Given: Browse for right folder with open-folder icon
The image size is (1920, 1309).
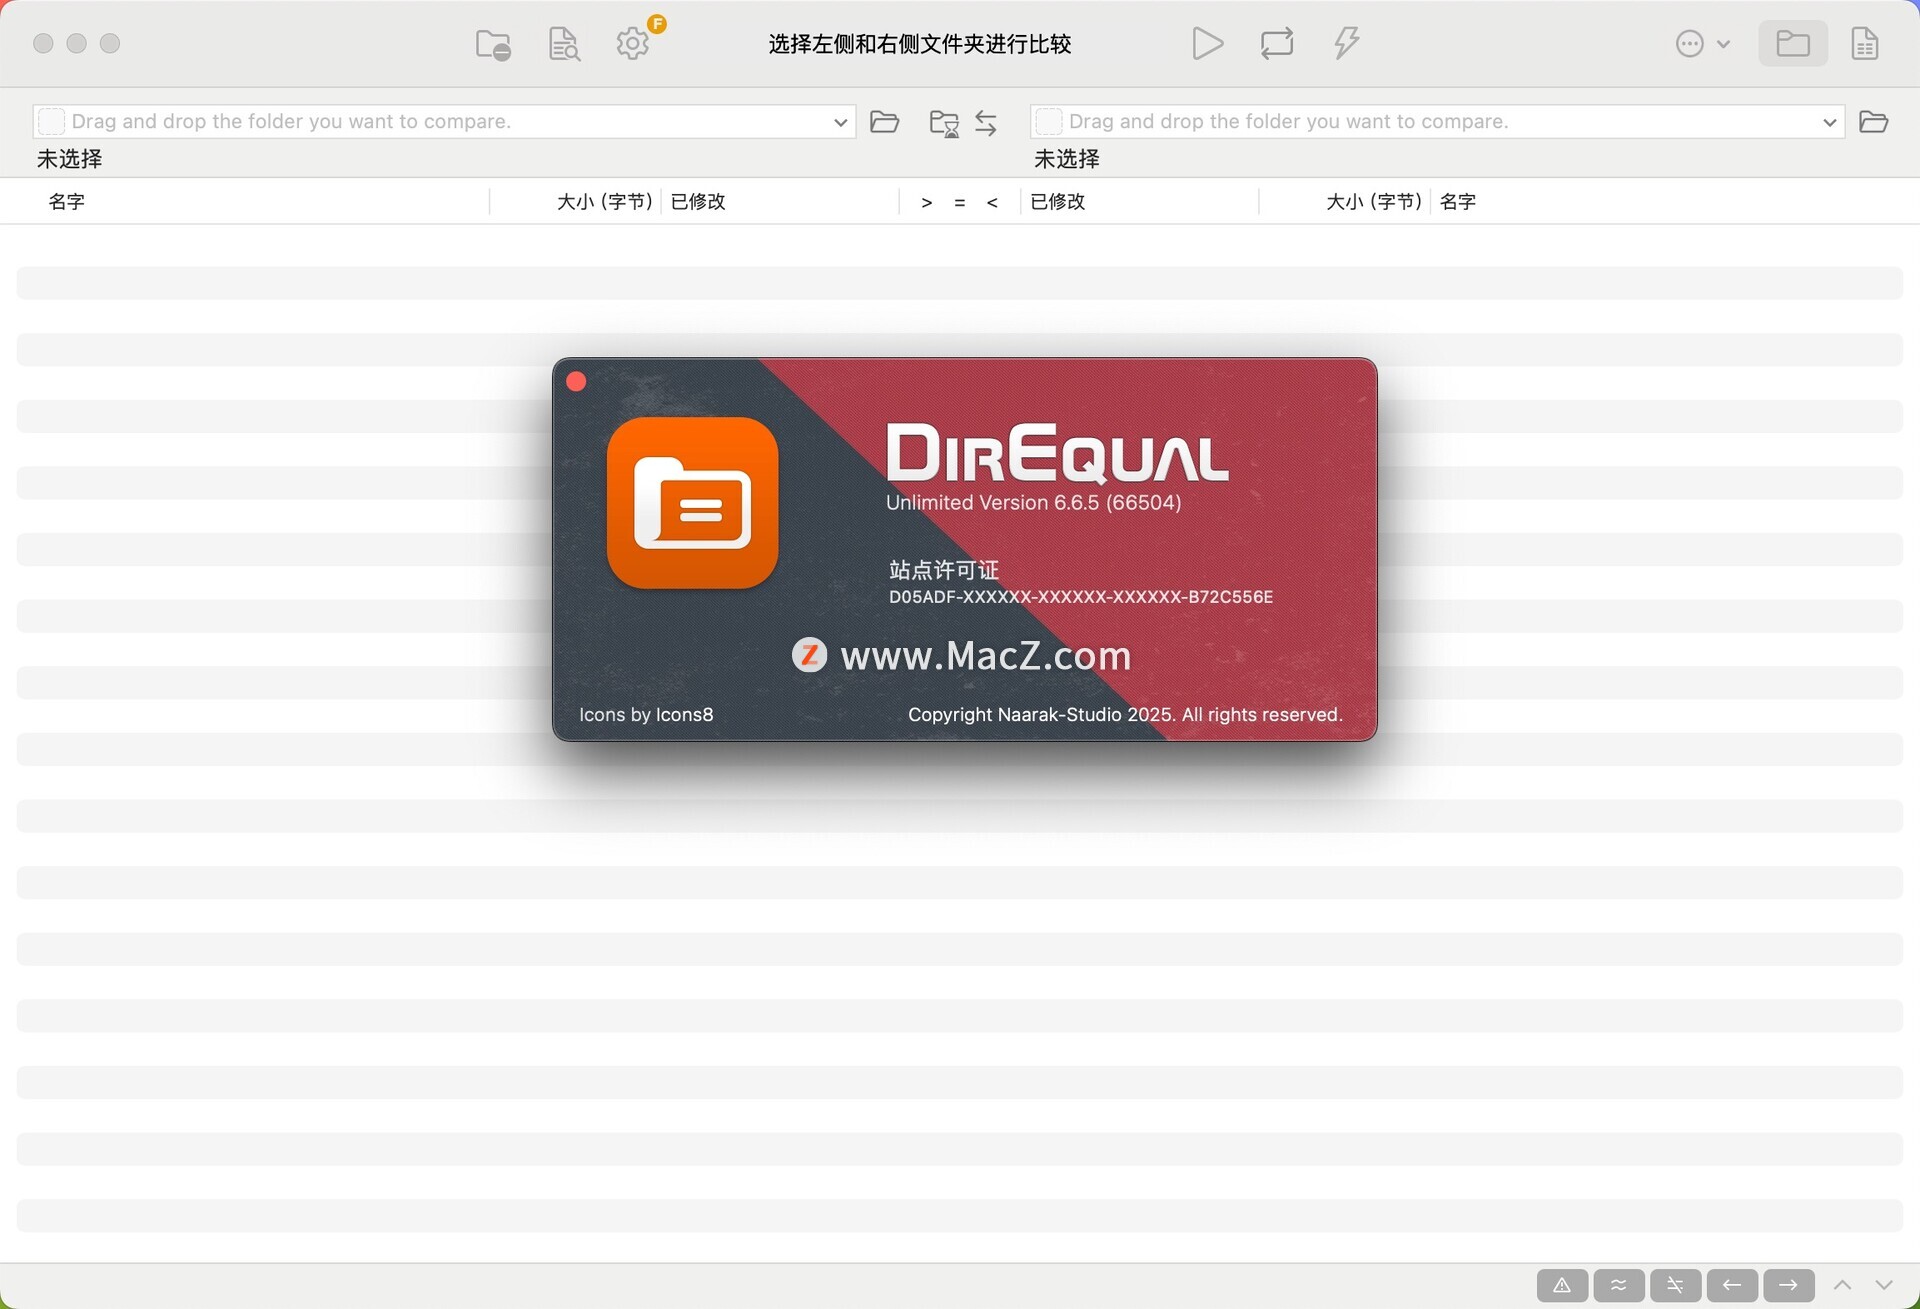Looking at the screenshot, I should [1873, 122].
